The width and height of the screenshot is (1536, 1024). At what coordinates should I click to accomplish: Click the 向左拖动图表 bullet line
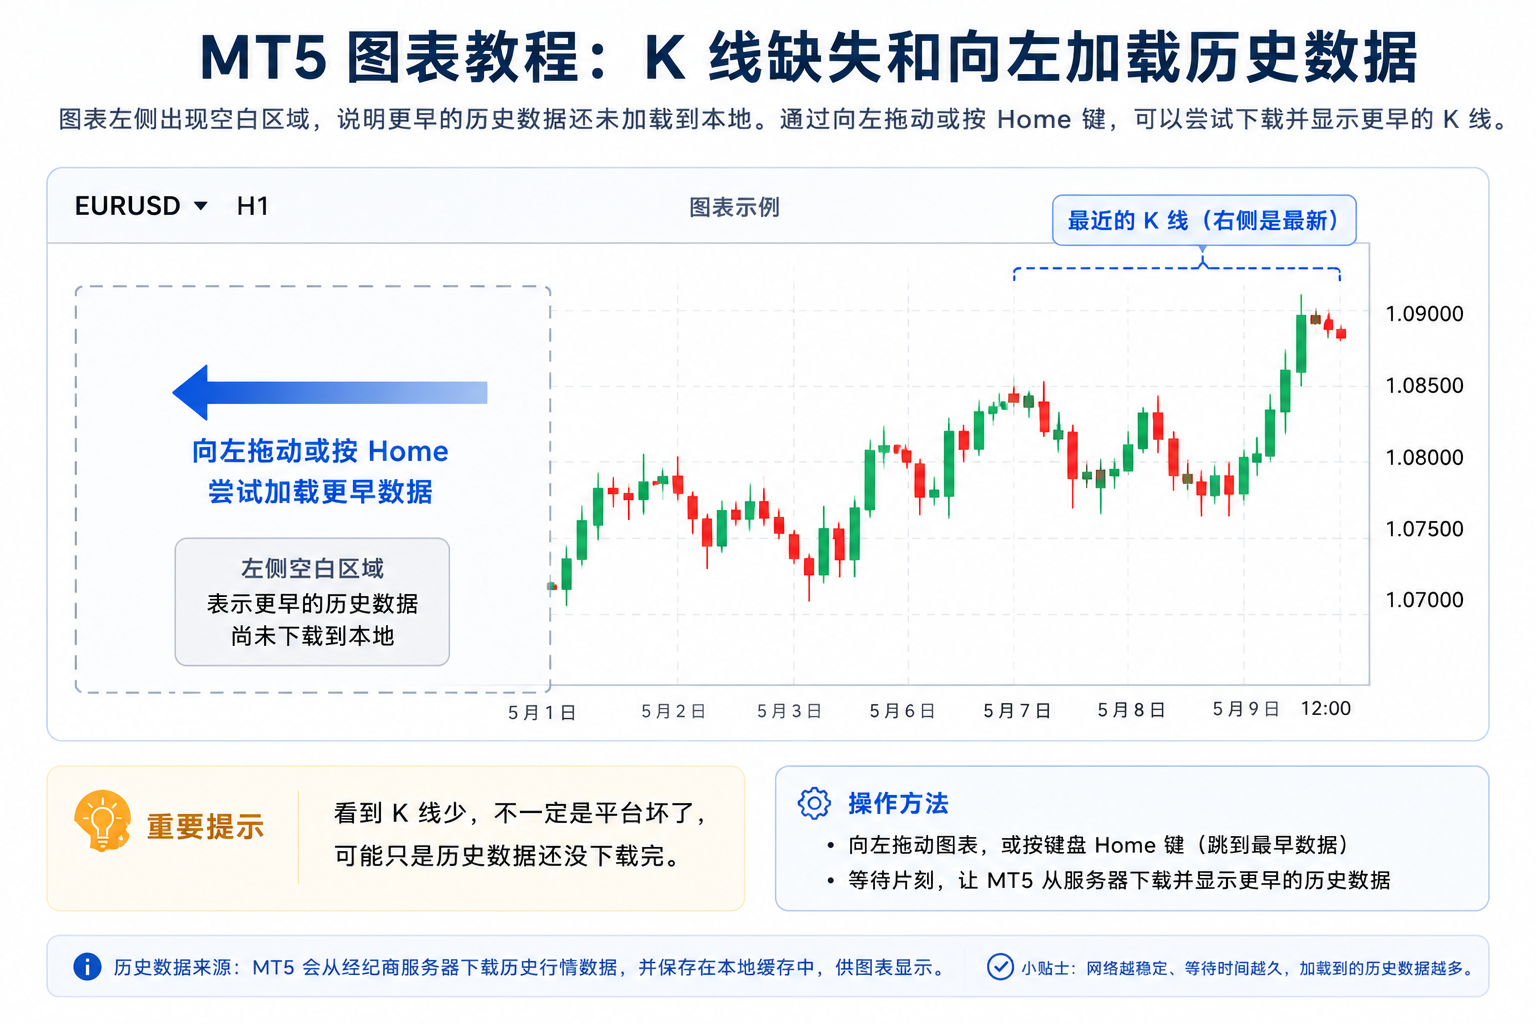[1098, 845]
